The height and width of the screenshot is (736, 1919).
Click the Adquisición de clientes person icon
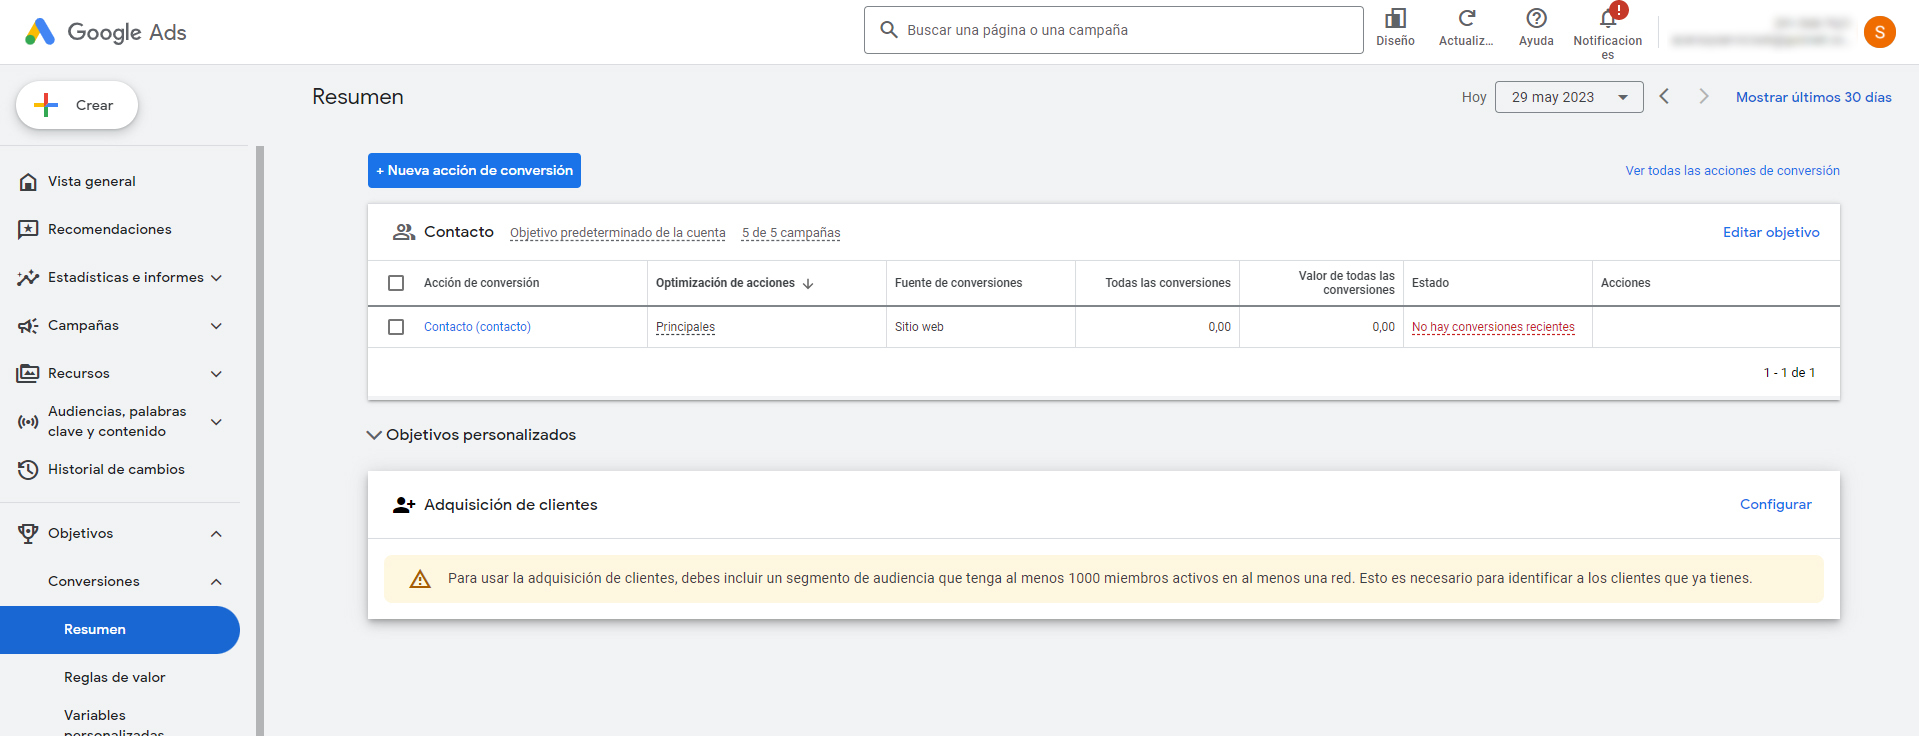(x=404, y=505)
